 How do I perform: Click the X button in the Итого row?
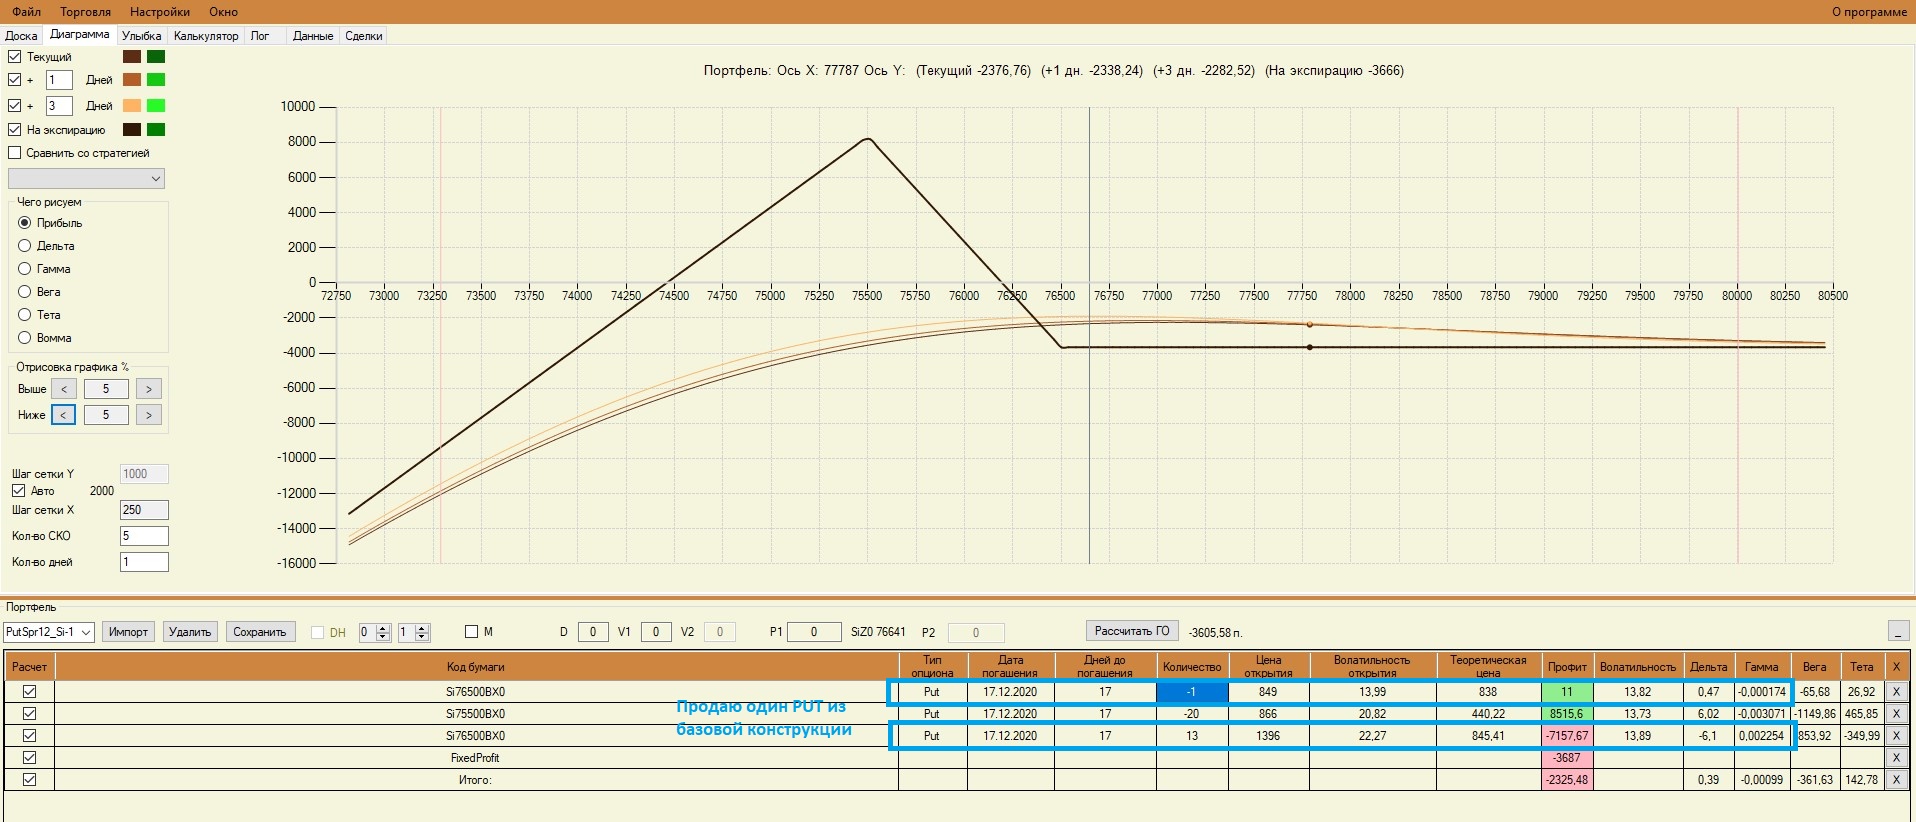(1896, 780)
